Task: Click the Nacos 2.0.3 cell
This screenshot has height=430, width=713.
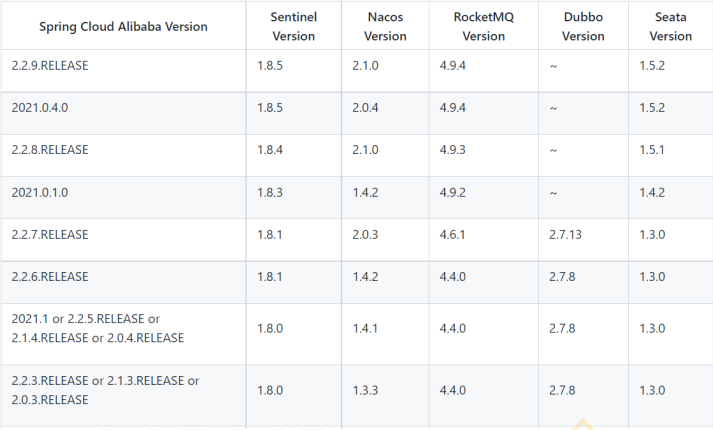Action: (365, 235)
